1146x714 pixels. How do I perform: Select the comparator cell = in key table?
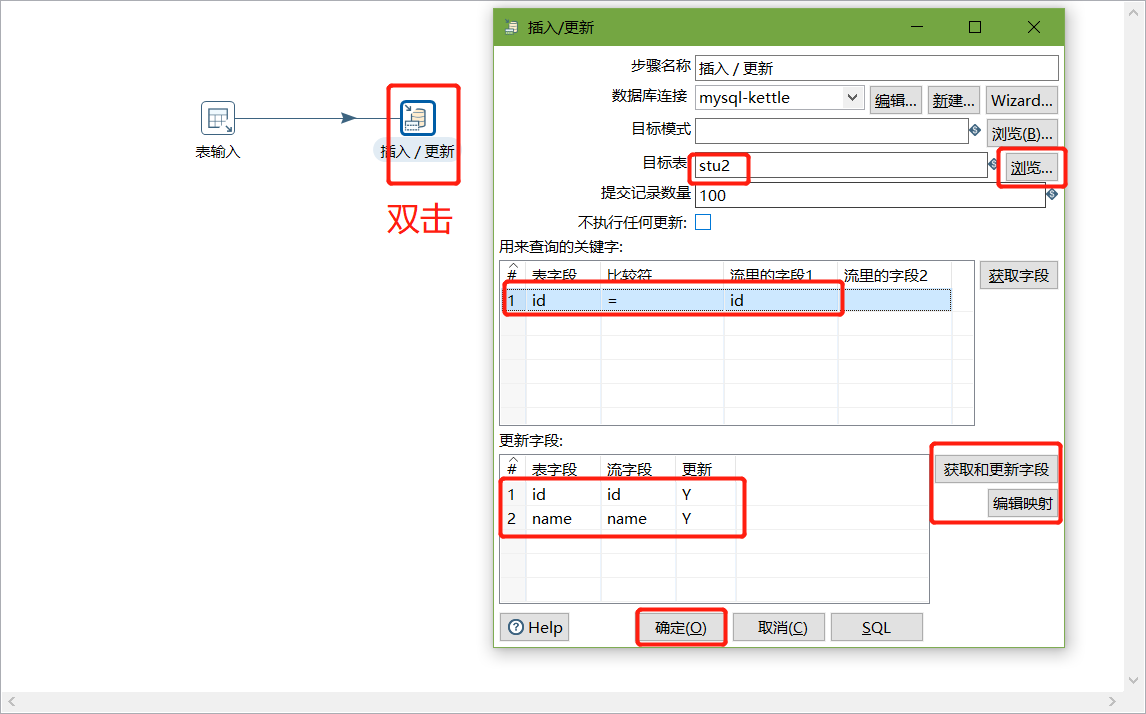[x=661, y=300]
